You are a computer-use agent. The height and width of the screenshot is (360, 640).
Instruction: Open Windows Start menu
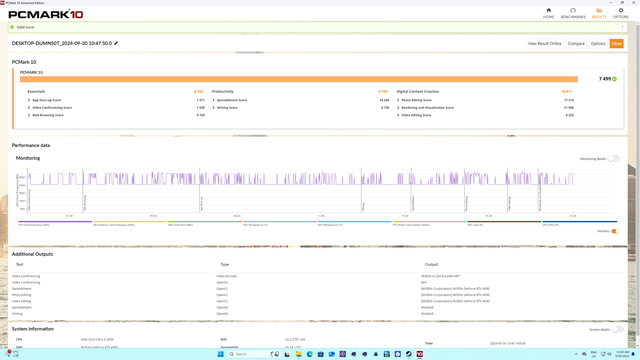coord(220,354)
